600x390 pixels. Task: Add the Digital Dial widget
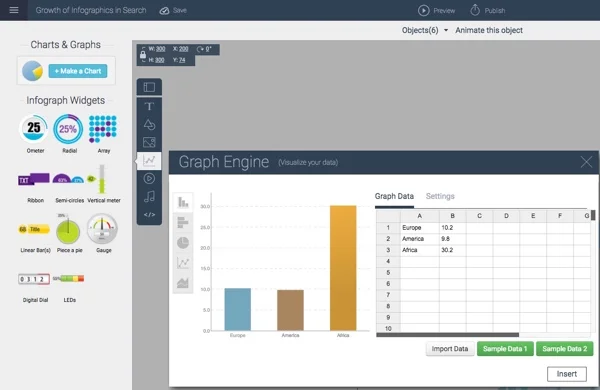coord(34,279)
